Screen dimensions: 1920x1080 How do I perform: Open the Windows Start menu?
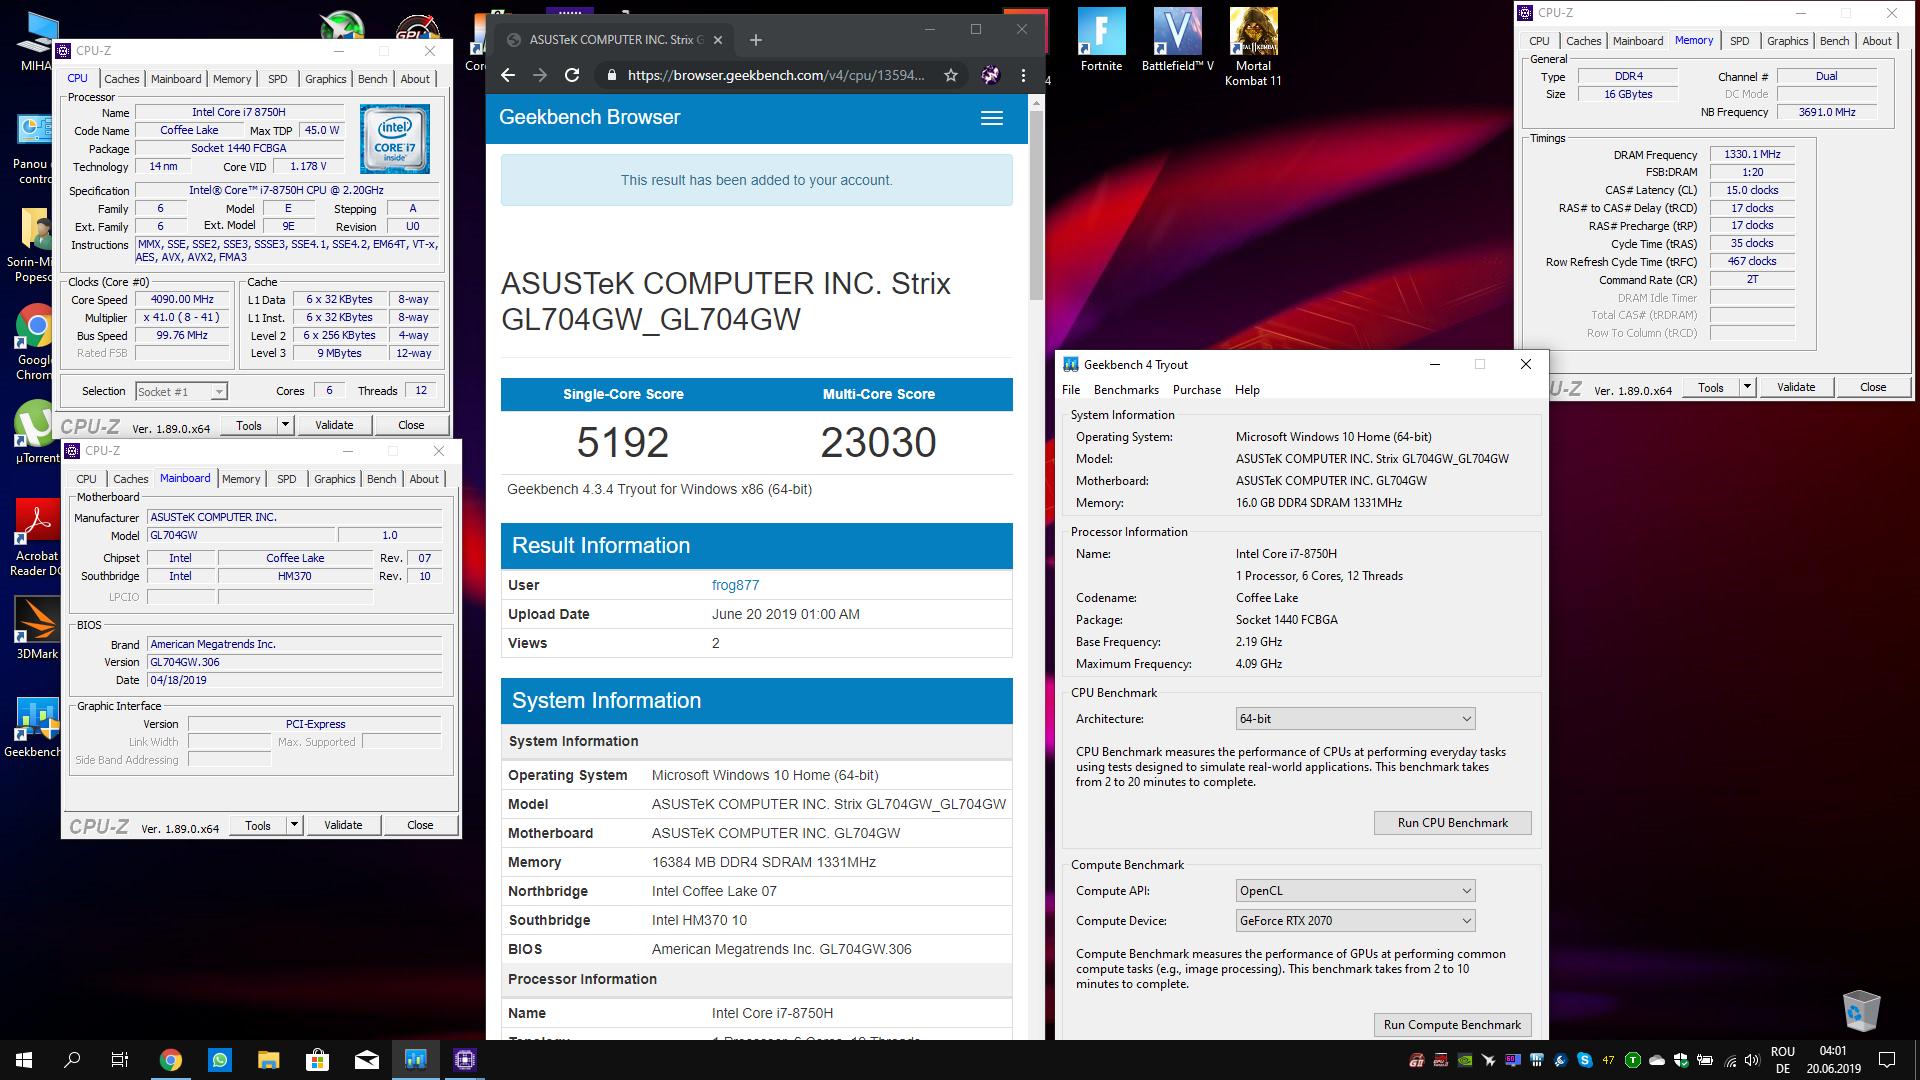24,1060
